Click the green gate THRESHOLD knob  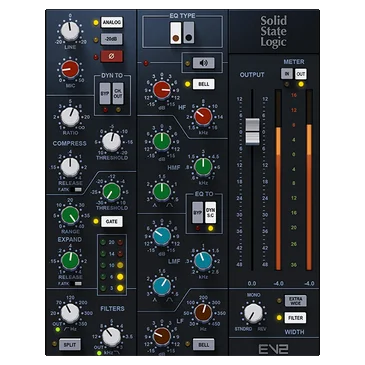pos(112,192)
